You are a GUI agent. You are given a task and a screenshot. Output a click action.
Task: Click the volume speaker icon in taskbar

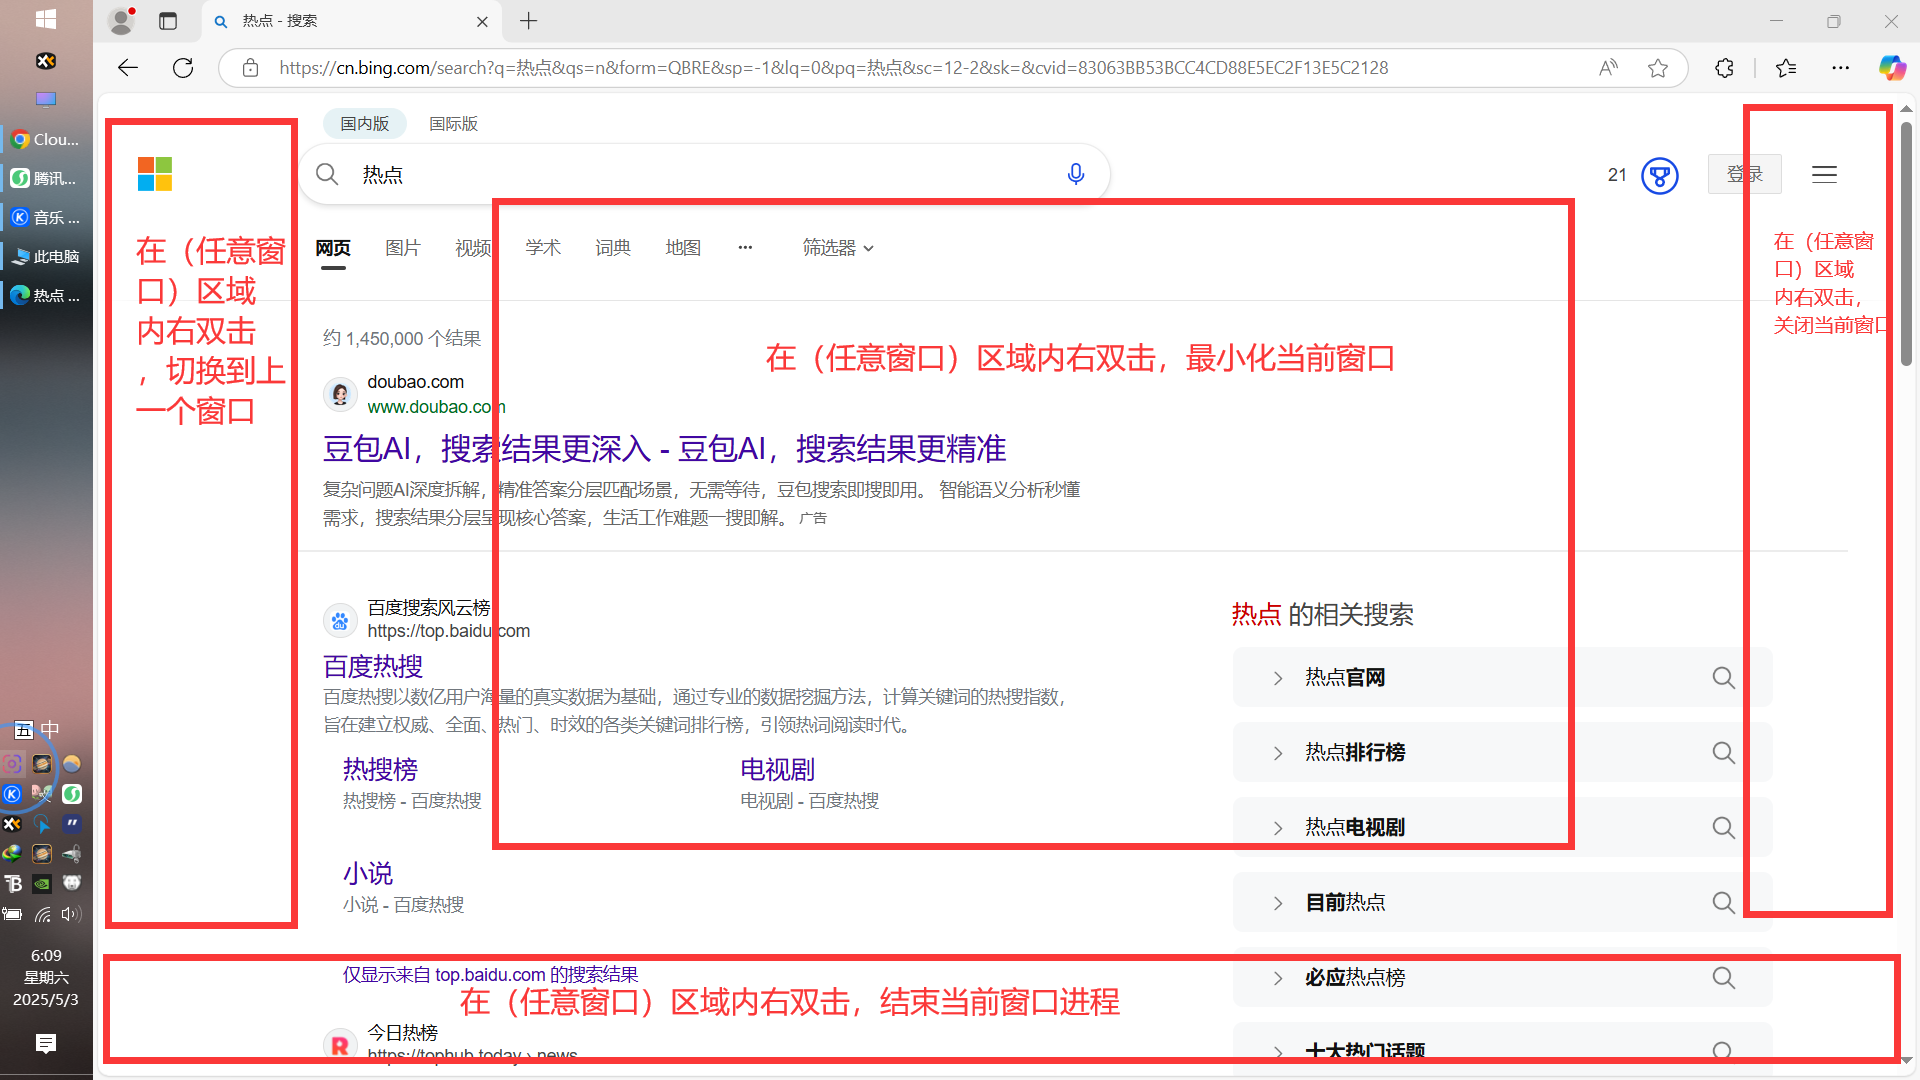[70, 913]
